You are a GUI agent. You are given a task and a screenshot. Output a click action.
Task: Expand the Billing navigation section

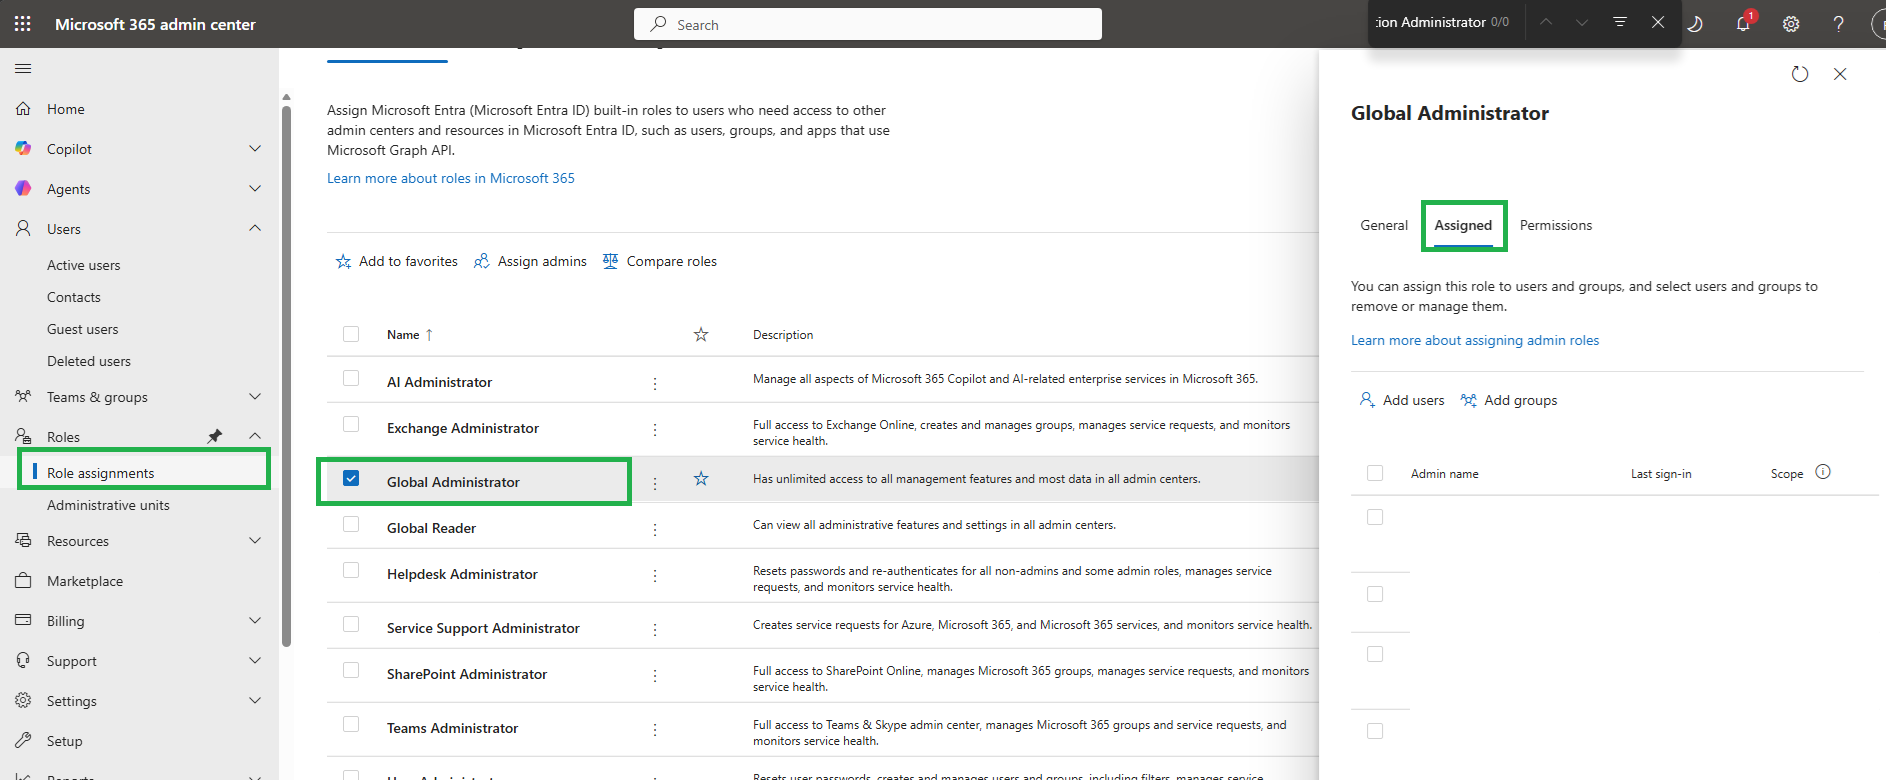coord(255,621)
